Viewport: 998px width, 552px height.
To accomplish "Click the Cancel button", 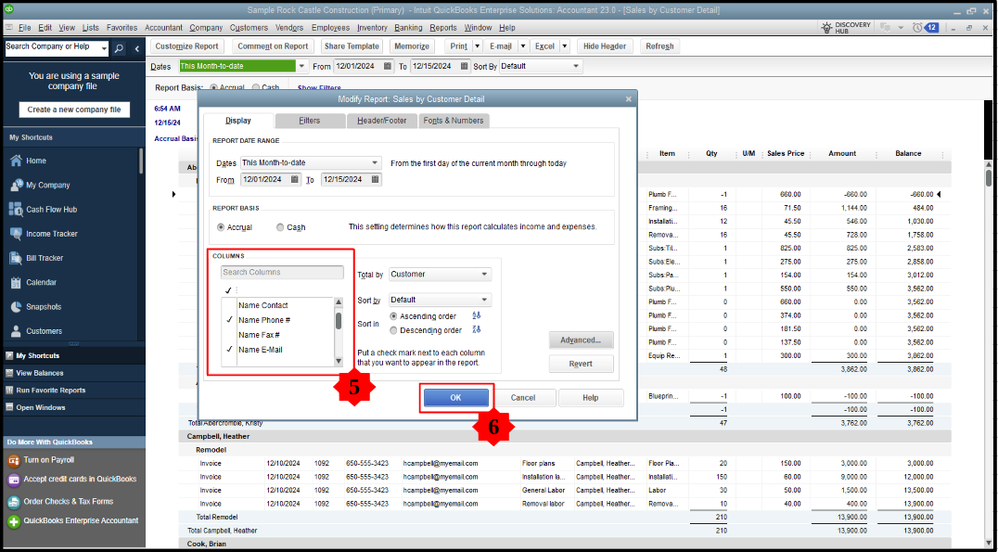I will click(523, 397).
